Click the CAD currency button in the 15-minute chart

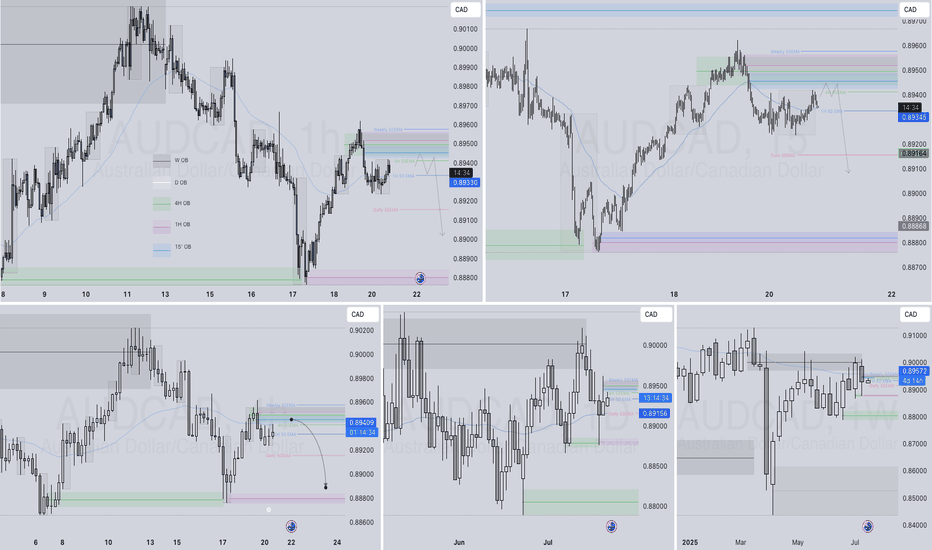(914, 10)
